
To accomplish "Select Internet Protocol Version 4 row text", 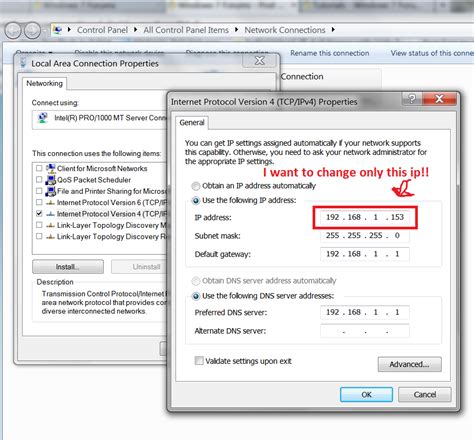I will (112, 214).
